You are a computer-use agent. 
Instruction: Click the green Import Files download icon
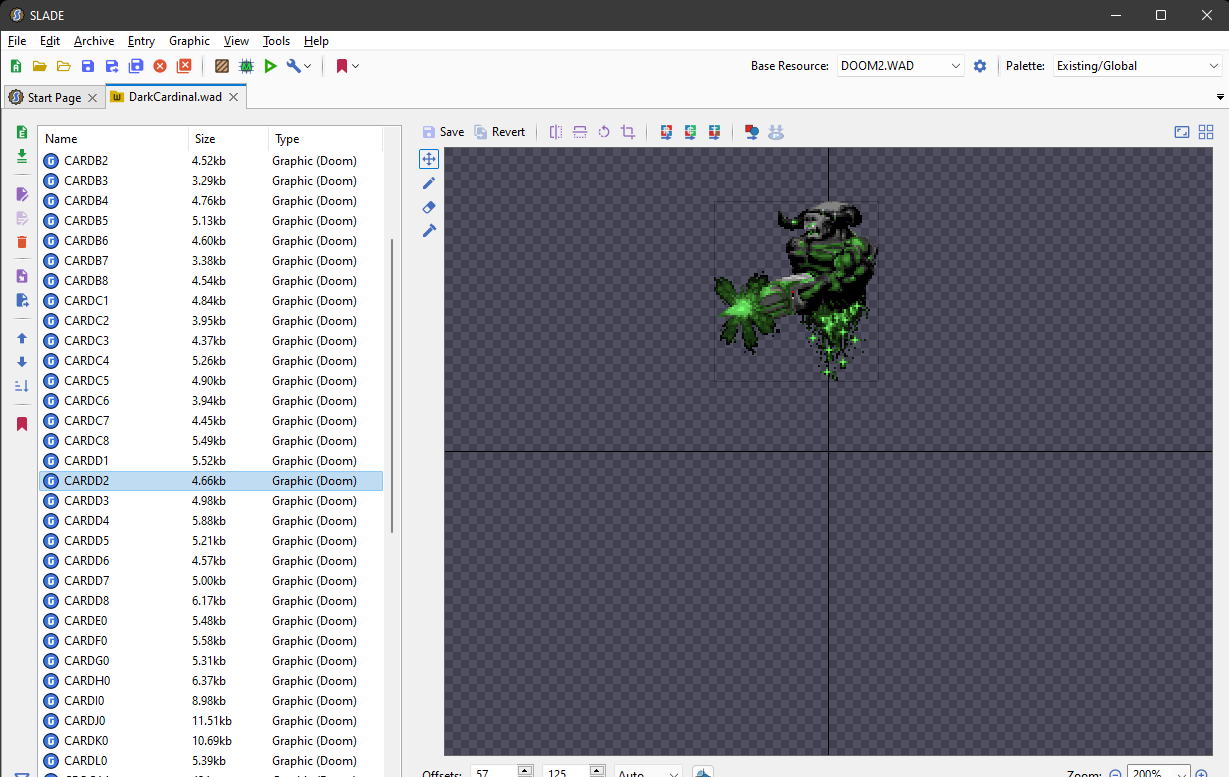pyautogui.click(x=22, y=156)
